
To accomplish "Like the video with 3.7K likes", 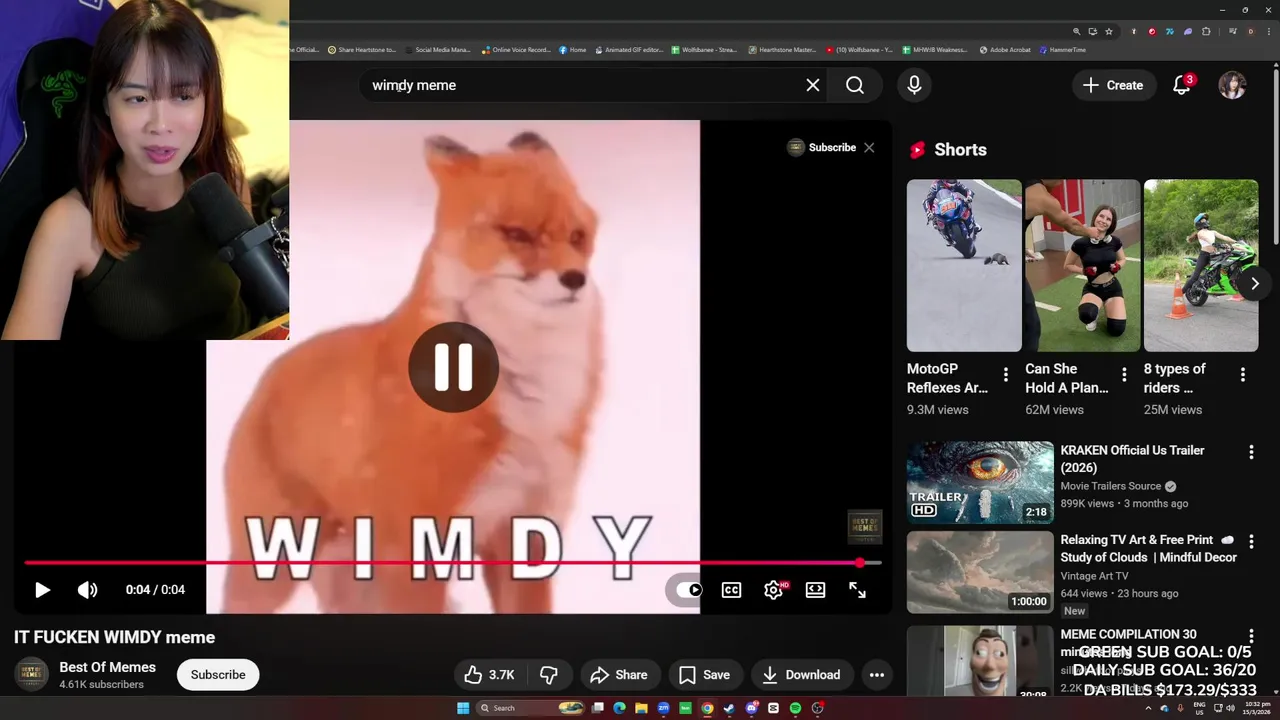I will click(x=489, y=675).
